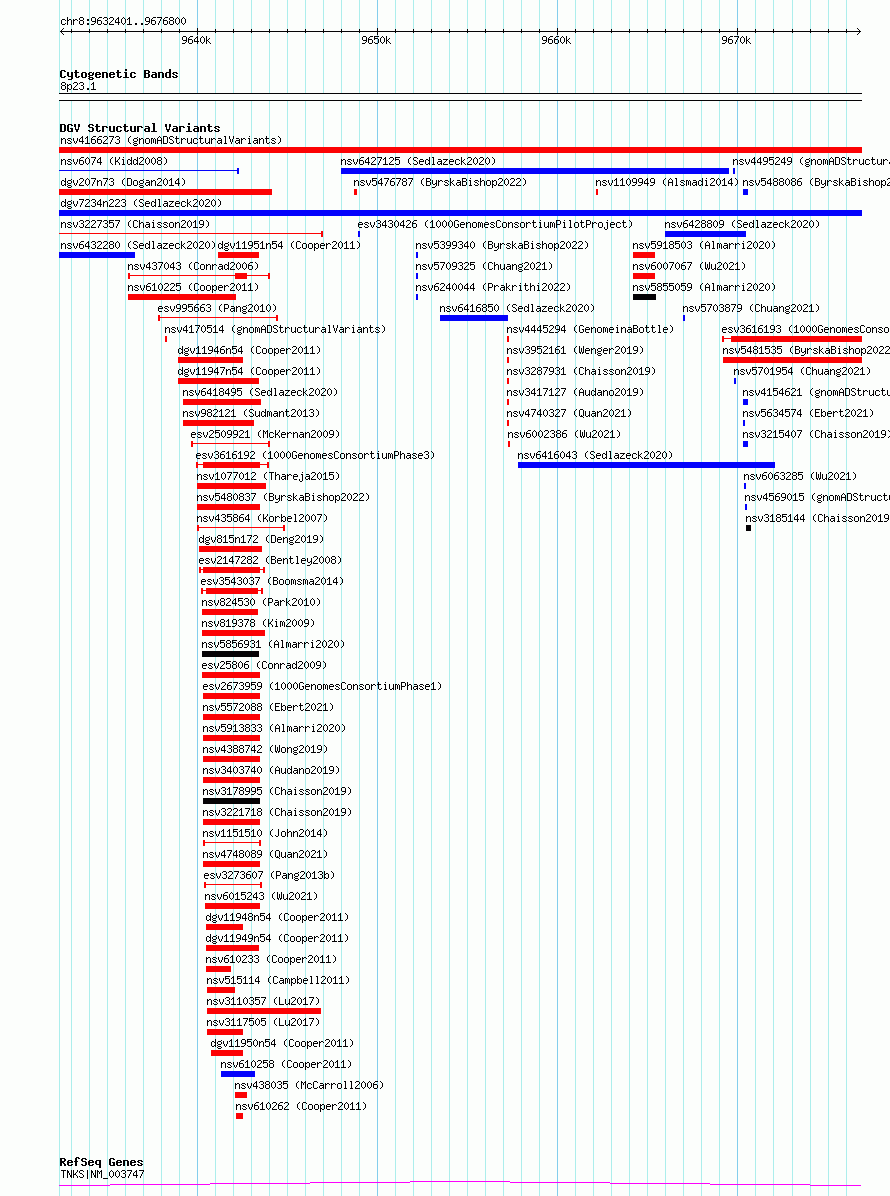The width and height of the screenshot is (890, 1196).
Task: Open nsv610225 (Cooper2011) variant
Action: [x=193, y=288]
